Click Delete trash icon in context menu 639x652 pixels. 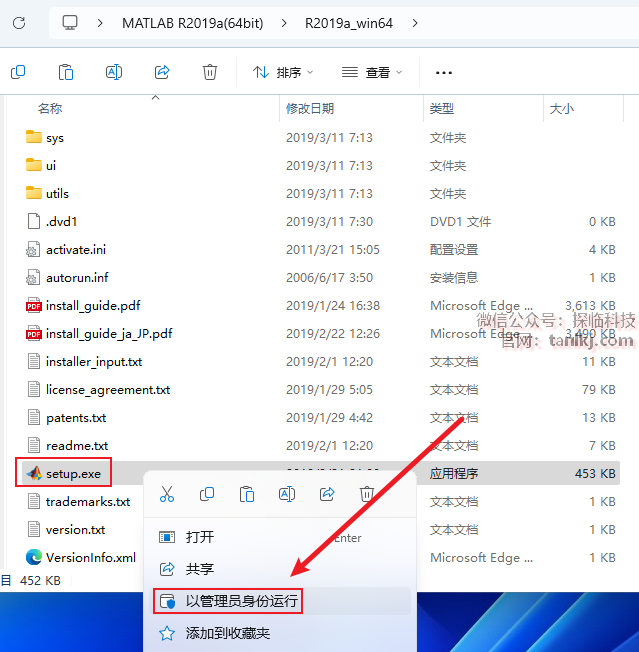pos(367,494)
